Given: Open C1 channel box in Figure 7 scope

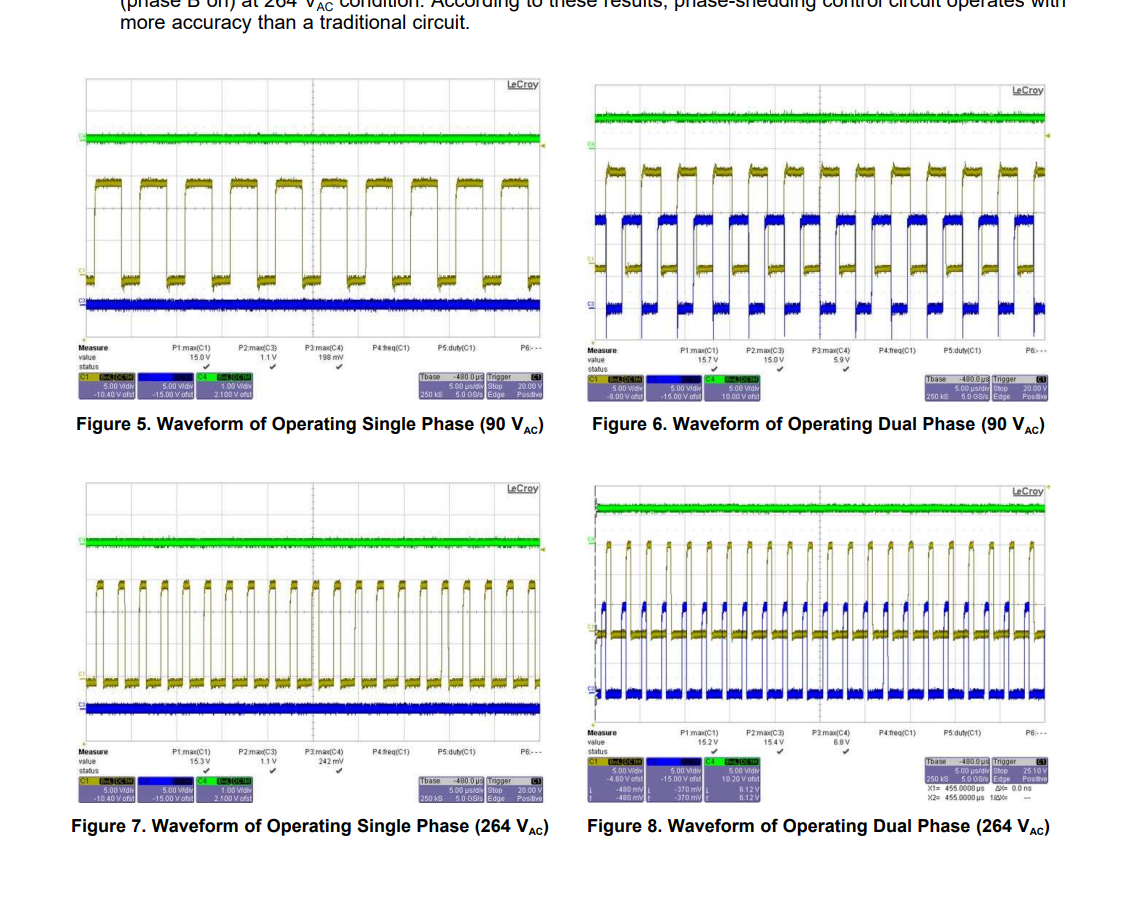Looking at the screenshot, I should click(107, 790).
